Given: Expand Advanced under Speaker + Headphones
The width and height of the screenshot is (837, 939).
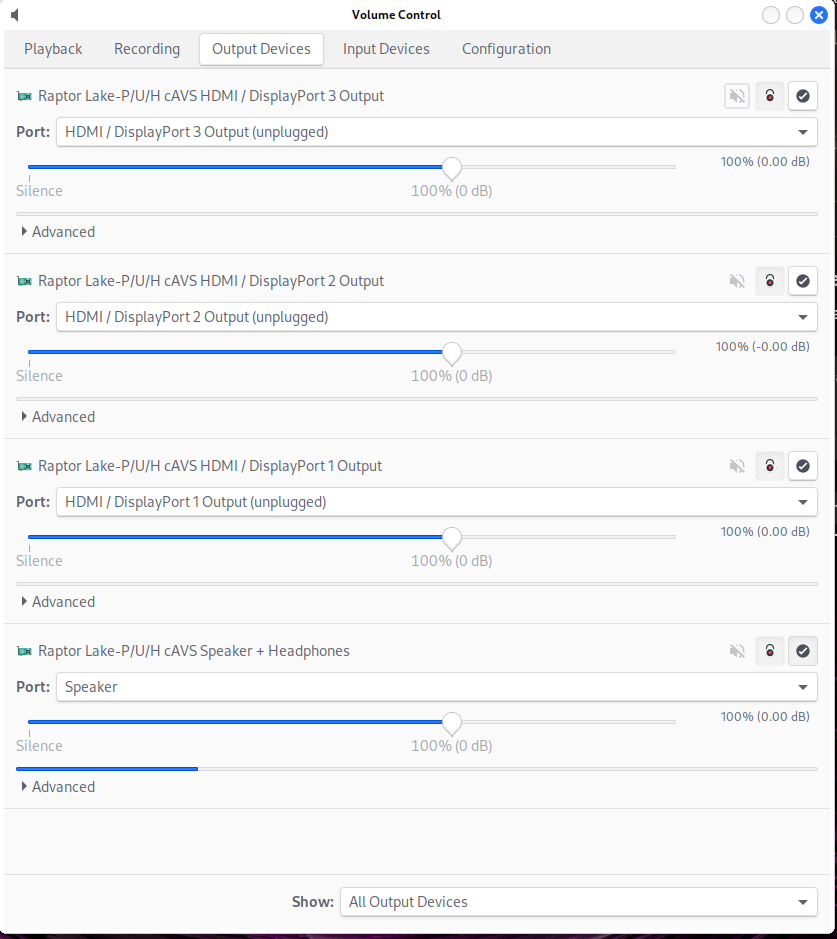Looking at the screenshot, I should coord(58,787).
